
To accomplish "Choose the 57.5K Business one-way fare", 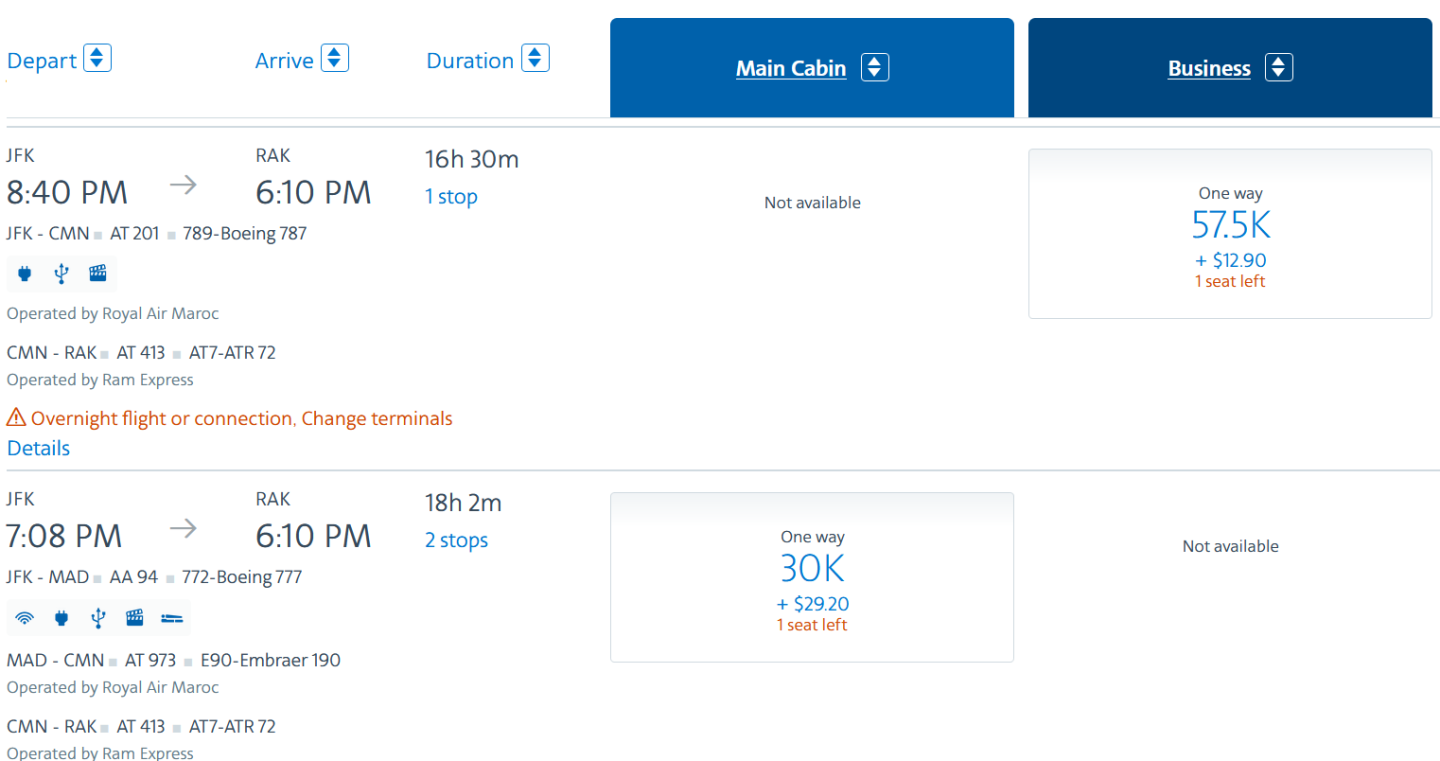I will pos(1230,234).
